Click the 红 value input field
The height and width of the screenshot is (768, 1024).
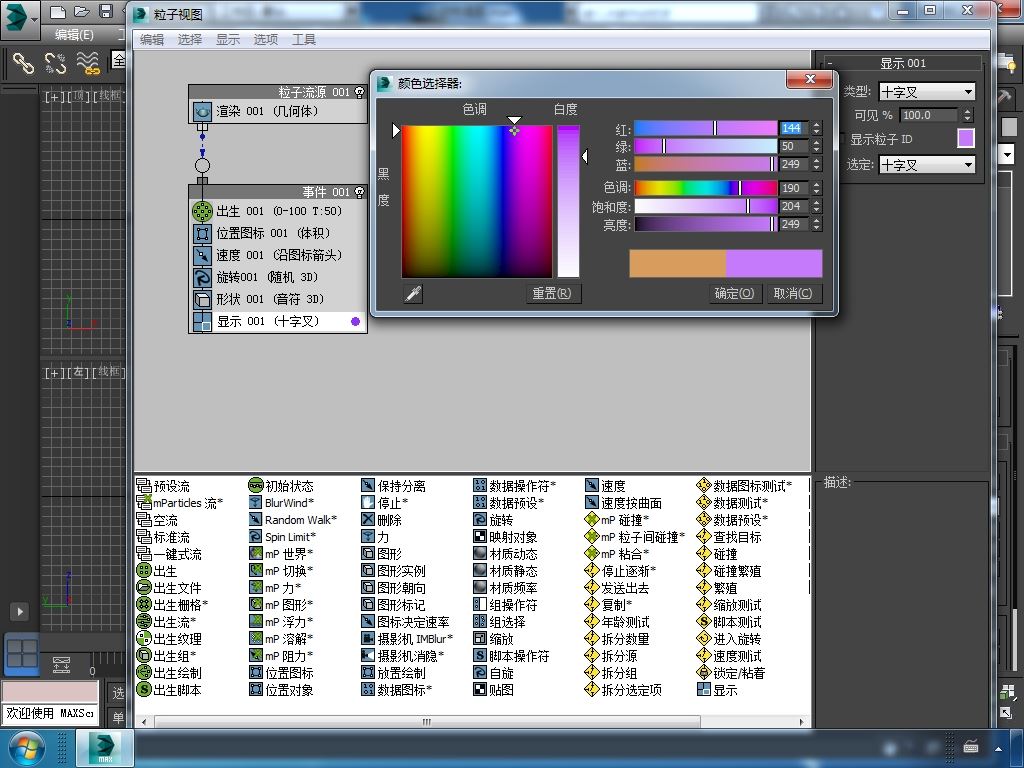tap(794, 129)
